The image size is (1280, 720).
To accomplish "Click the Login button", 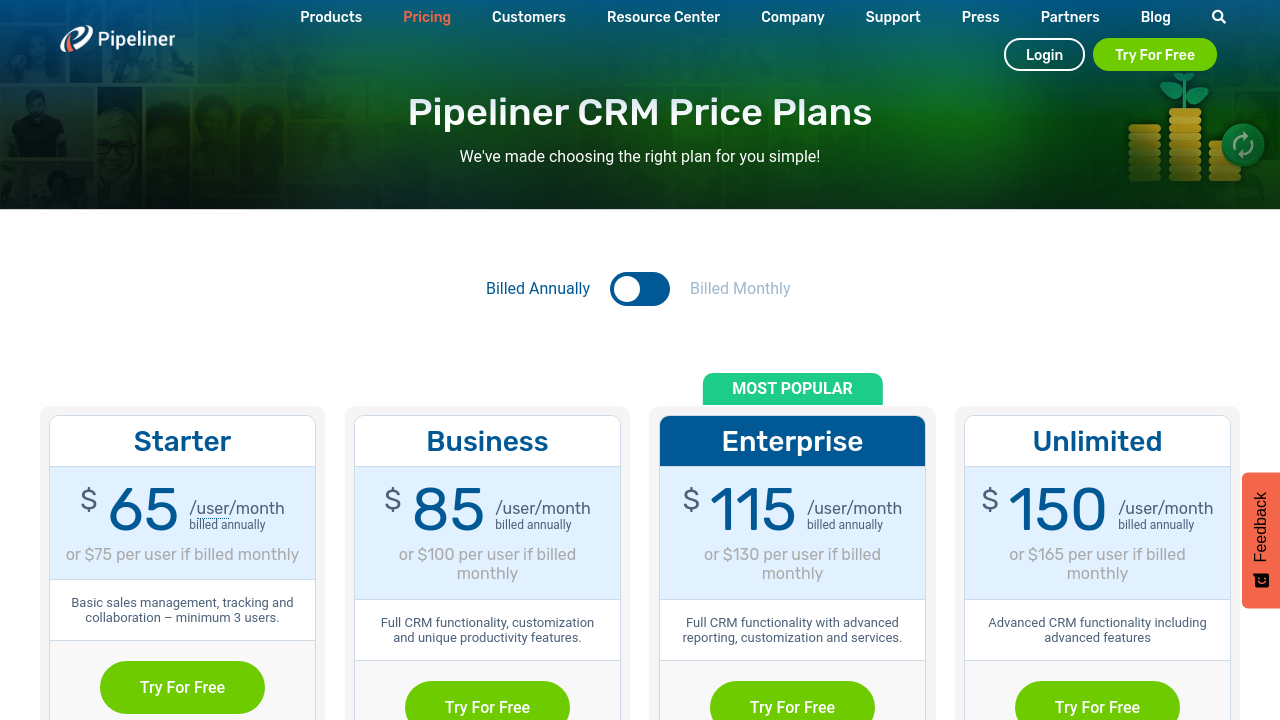I will (1044, 55).
